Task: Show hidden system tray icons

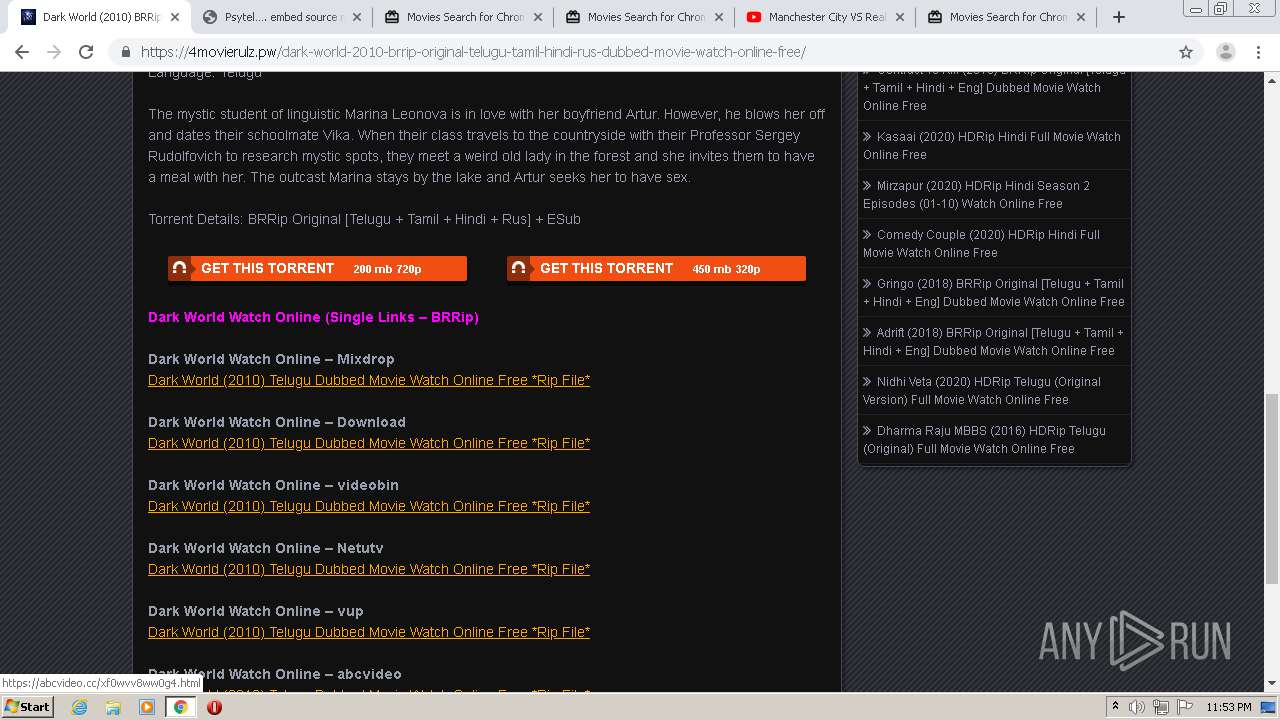Action: (1115, 707)
